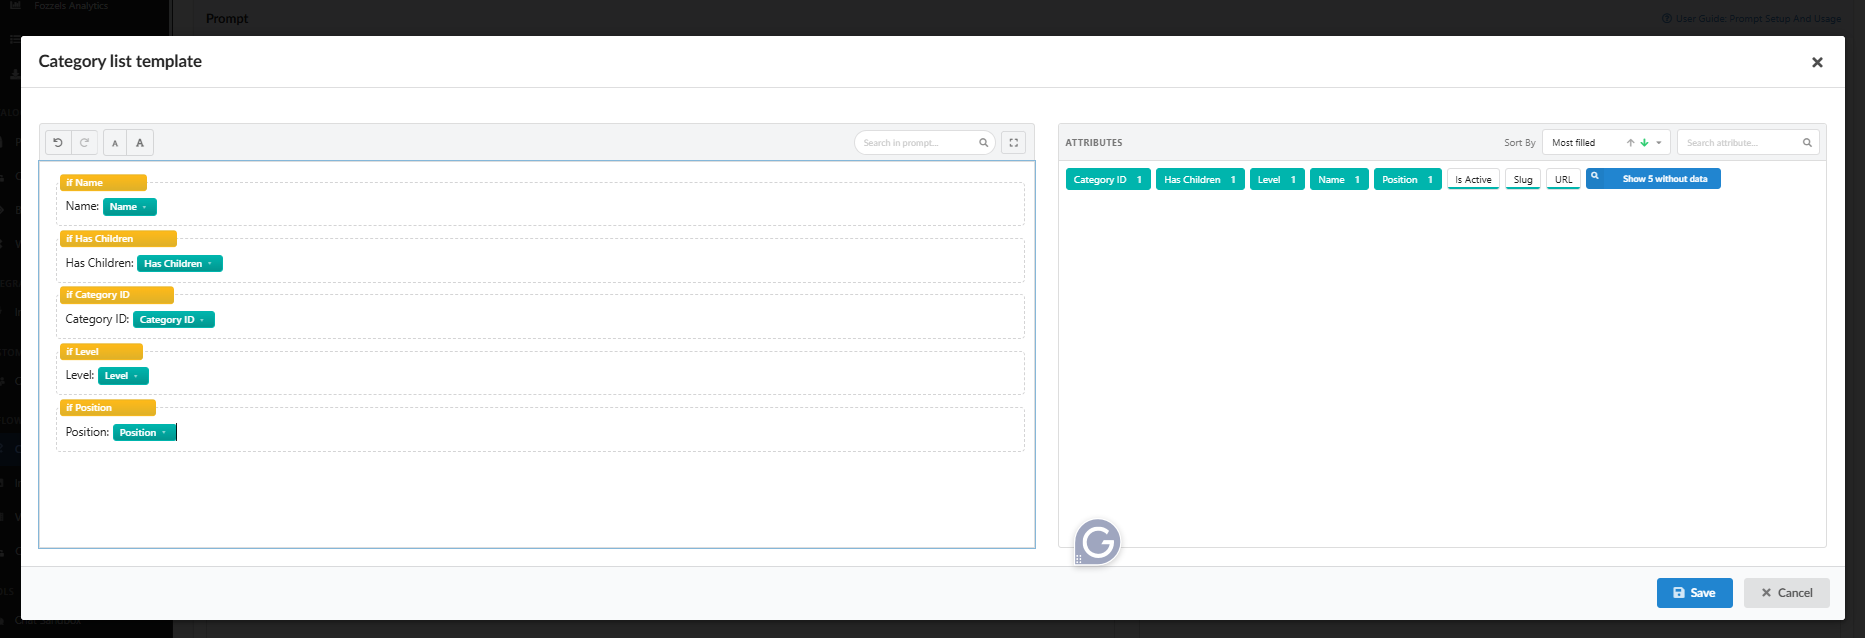1865x638 pixels.
Task: Select the Is Active attribute chip
Action: point(1473,180)
